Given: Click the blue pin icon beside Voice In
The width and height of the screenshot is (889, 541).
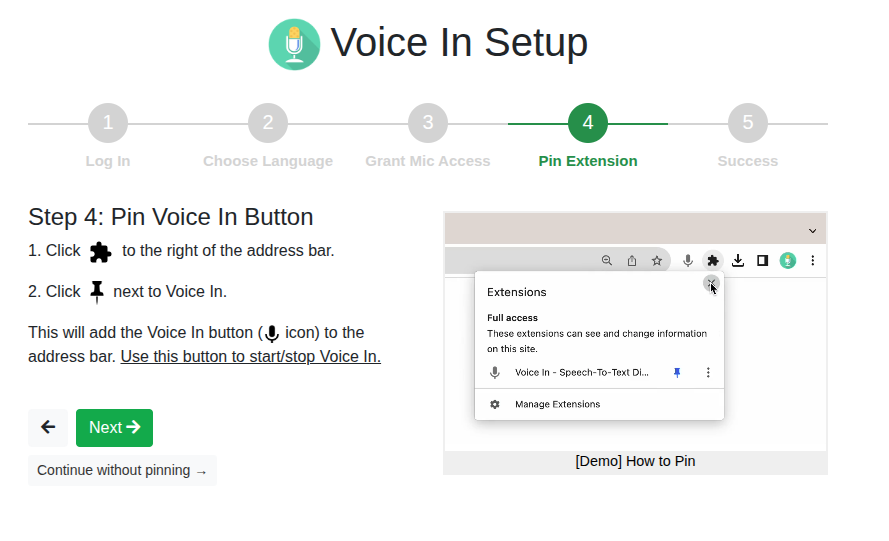Looking at the screenshot, I should 677,372.
